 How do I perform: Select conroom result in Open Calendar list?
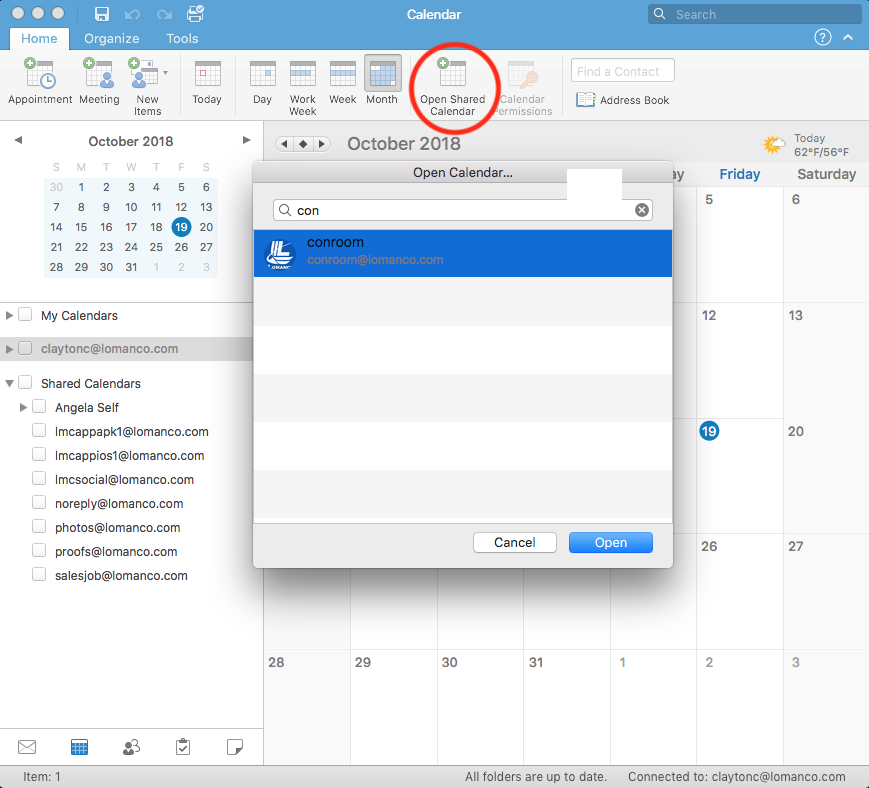[x=463, y=253]
